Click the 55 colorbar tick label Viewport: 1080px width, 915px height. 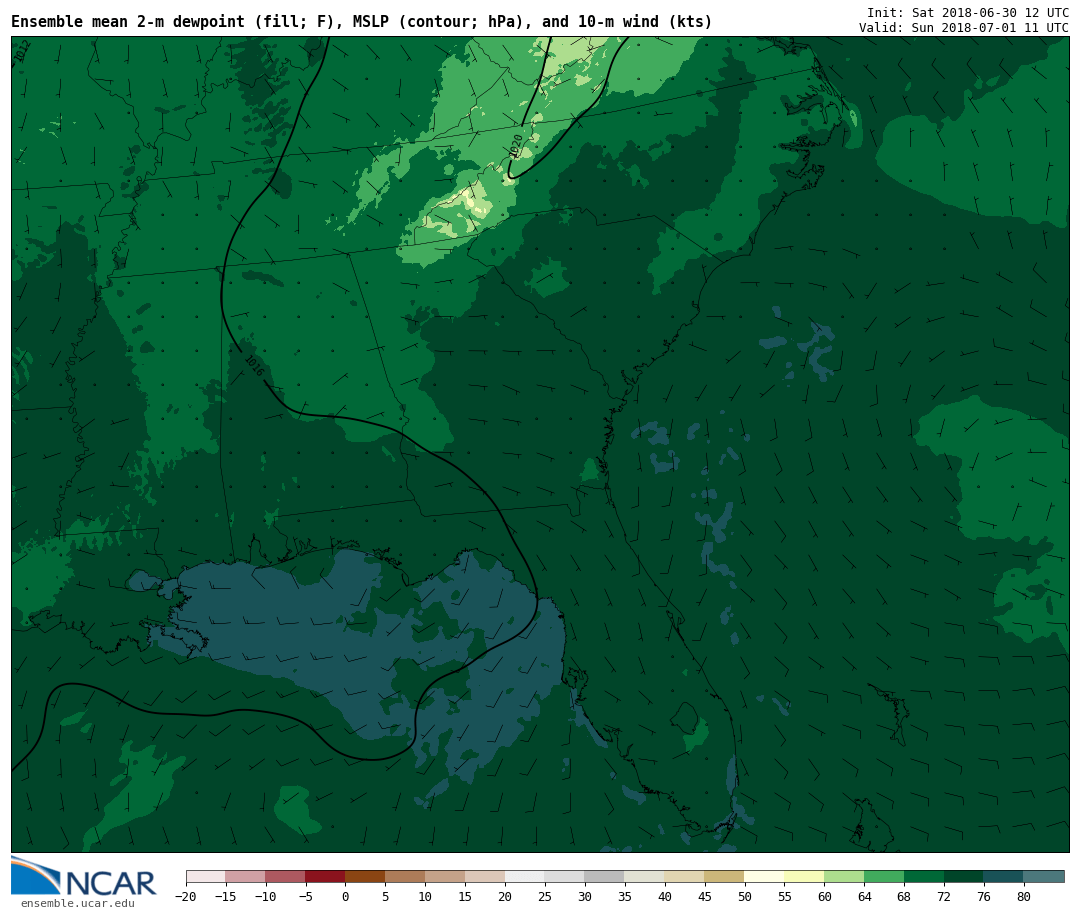[x=785, y=896]
